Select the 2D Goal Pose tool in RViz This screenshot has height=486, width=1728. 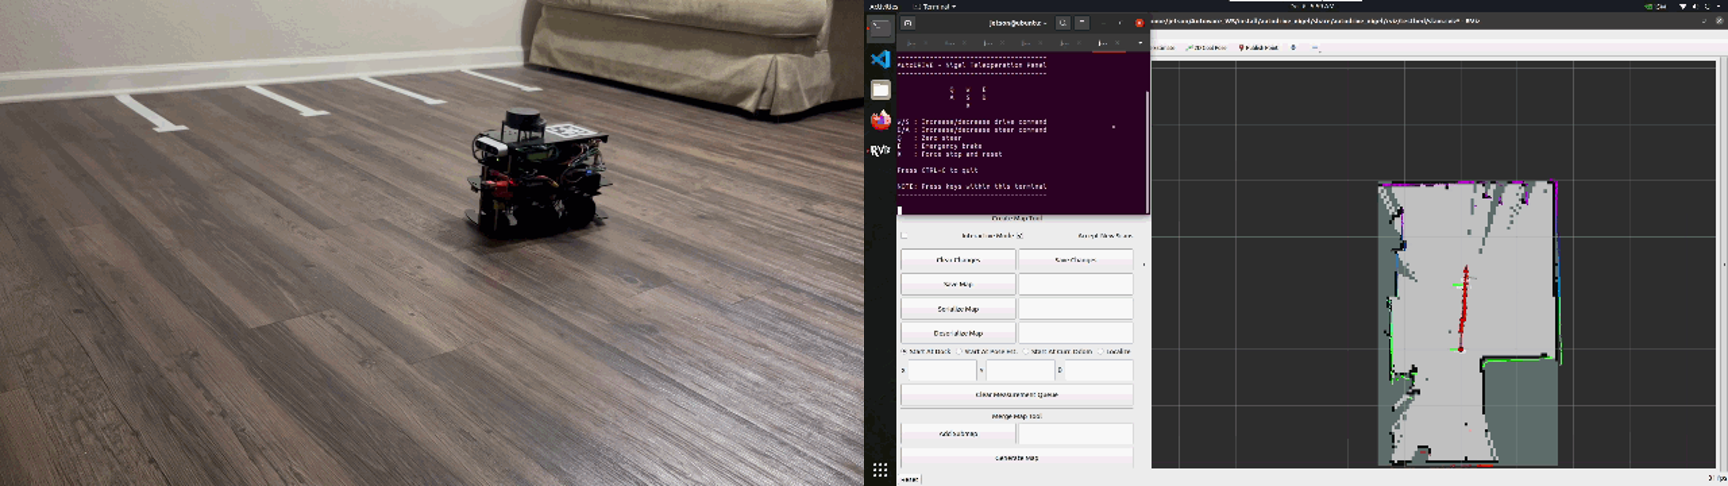(x=1206, y=47)
